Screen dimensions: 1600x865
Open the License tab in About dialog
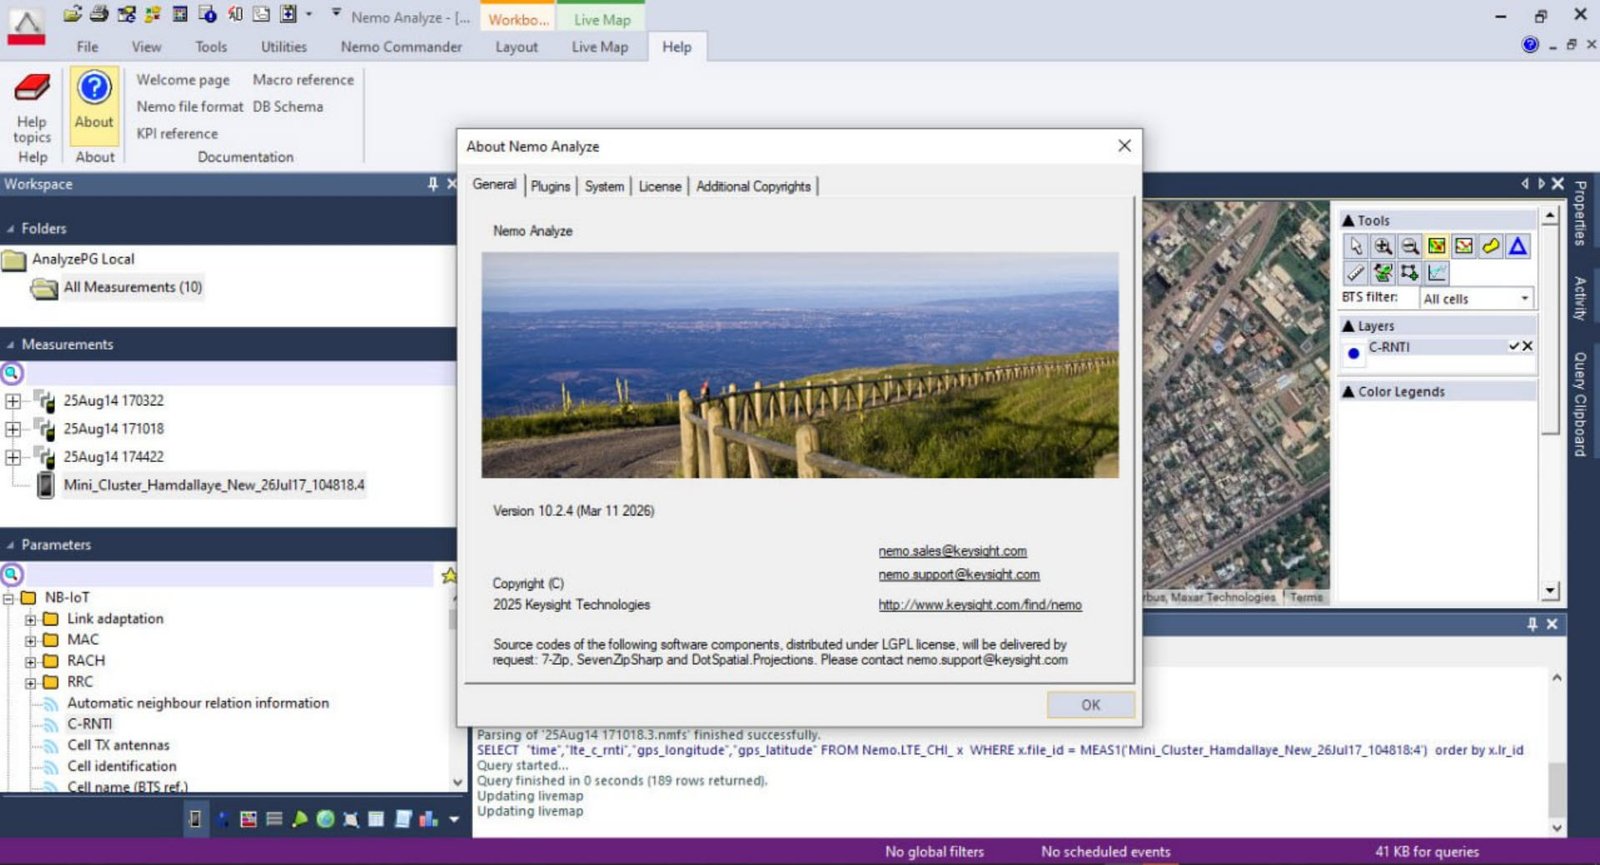click(660, 186)
